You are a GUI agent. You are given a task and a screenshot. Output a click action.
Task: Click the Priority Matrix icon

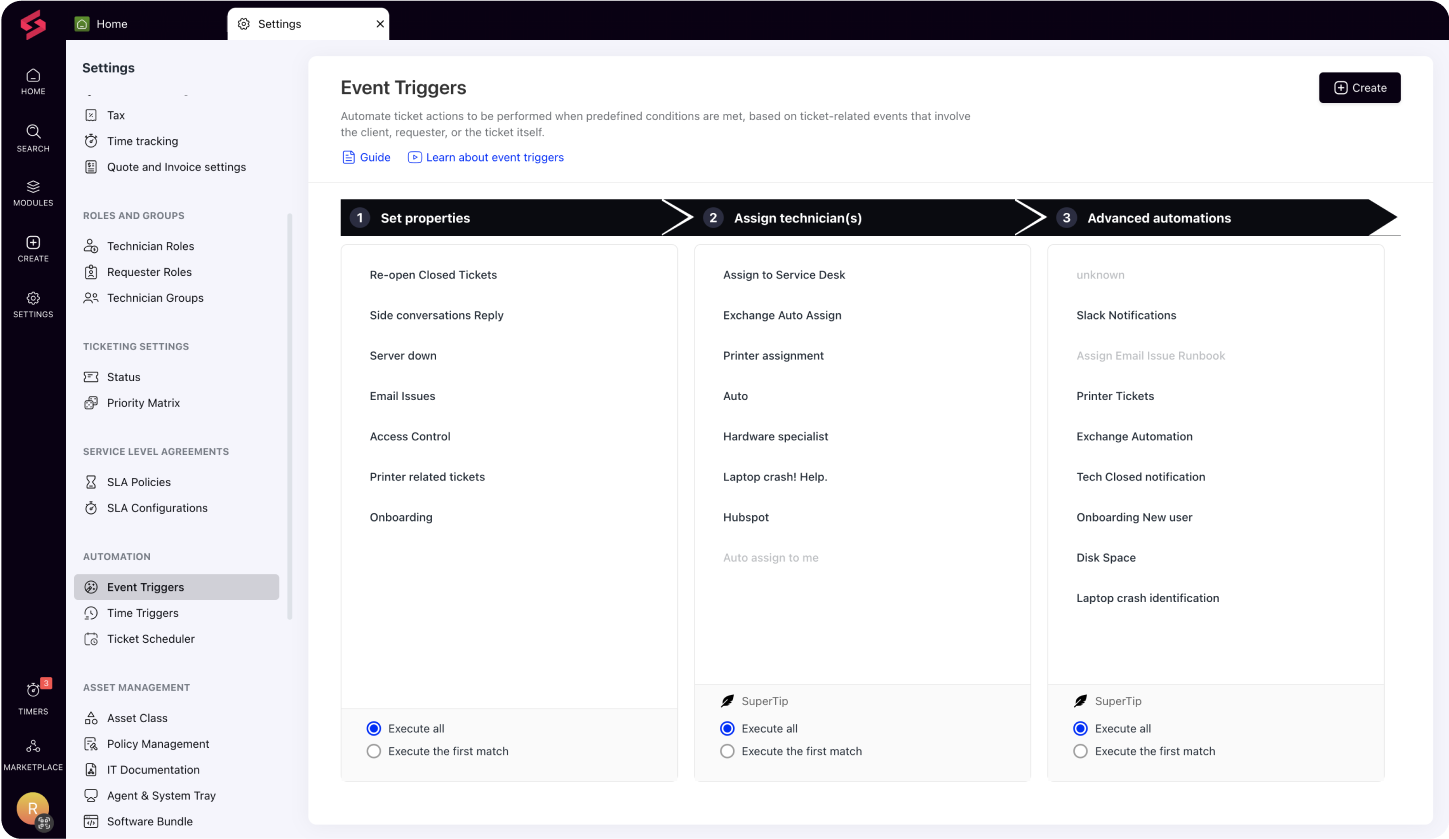pyautogui.click(x=92, y=403)
